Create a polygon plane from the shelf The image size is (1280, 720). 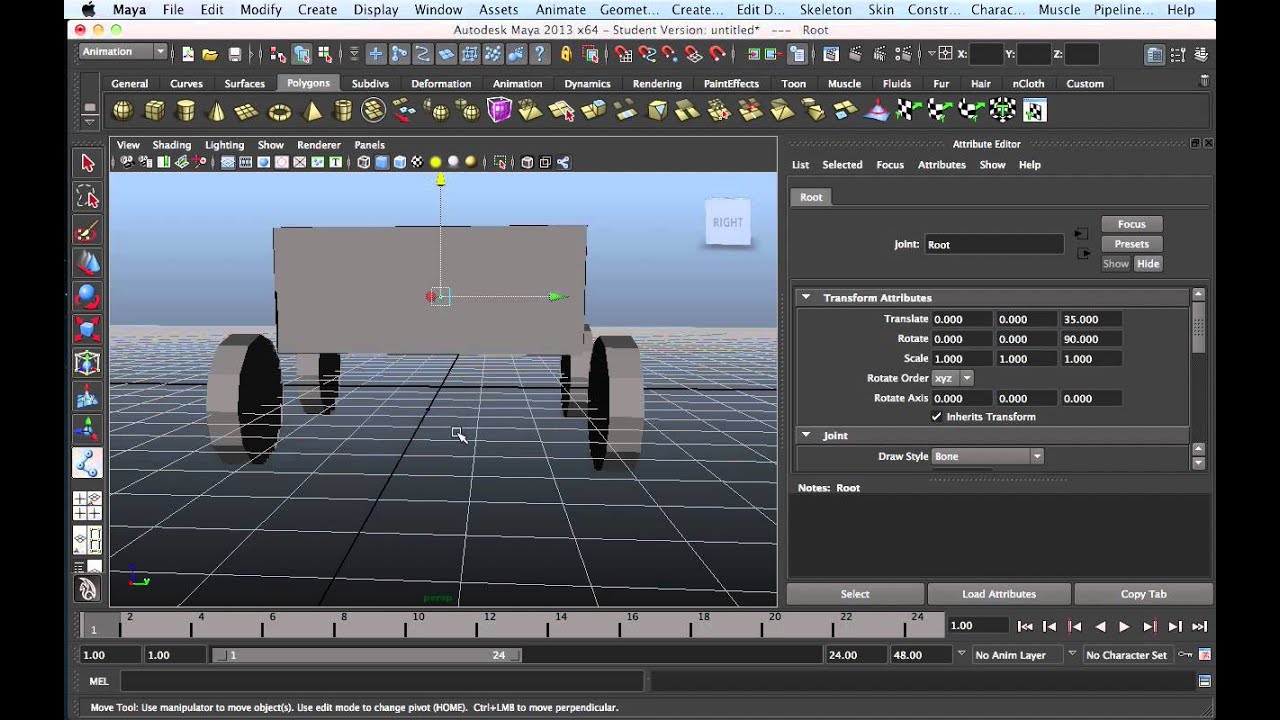point(247,111)
